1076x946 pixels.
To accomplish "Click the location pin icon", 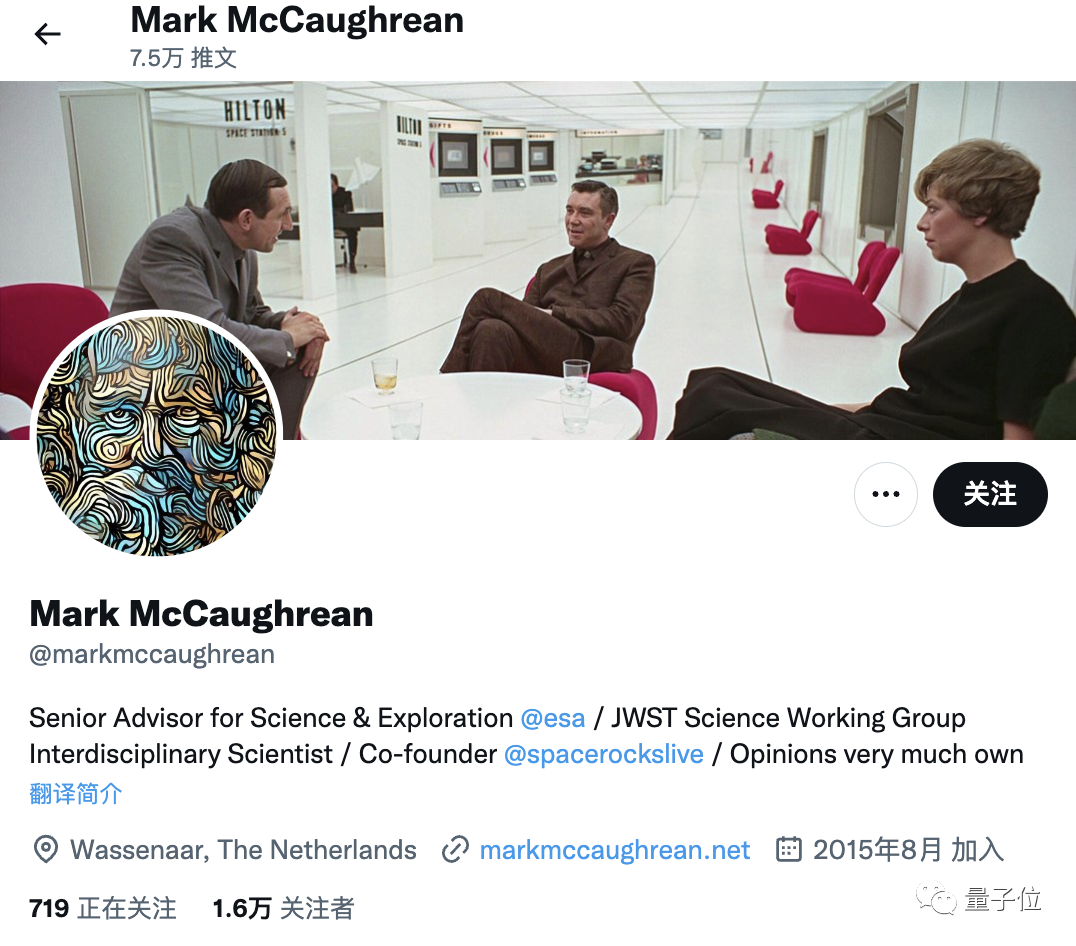I will coord(45,849).
